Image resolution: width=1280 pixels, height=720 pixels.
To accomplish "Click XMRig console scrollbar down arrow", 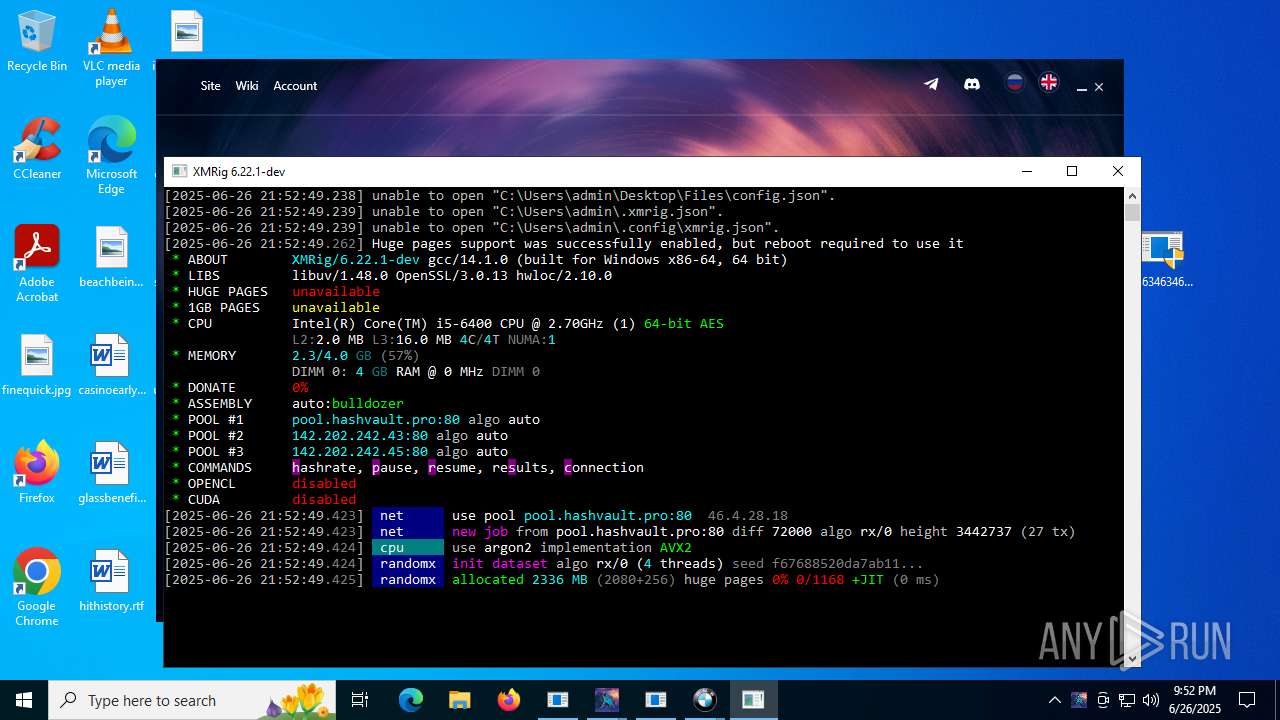I will point(1132,659).
